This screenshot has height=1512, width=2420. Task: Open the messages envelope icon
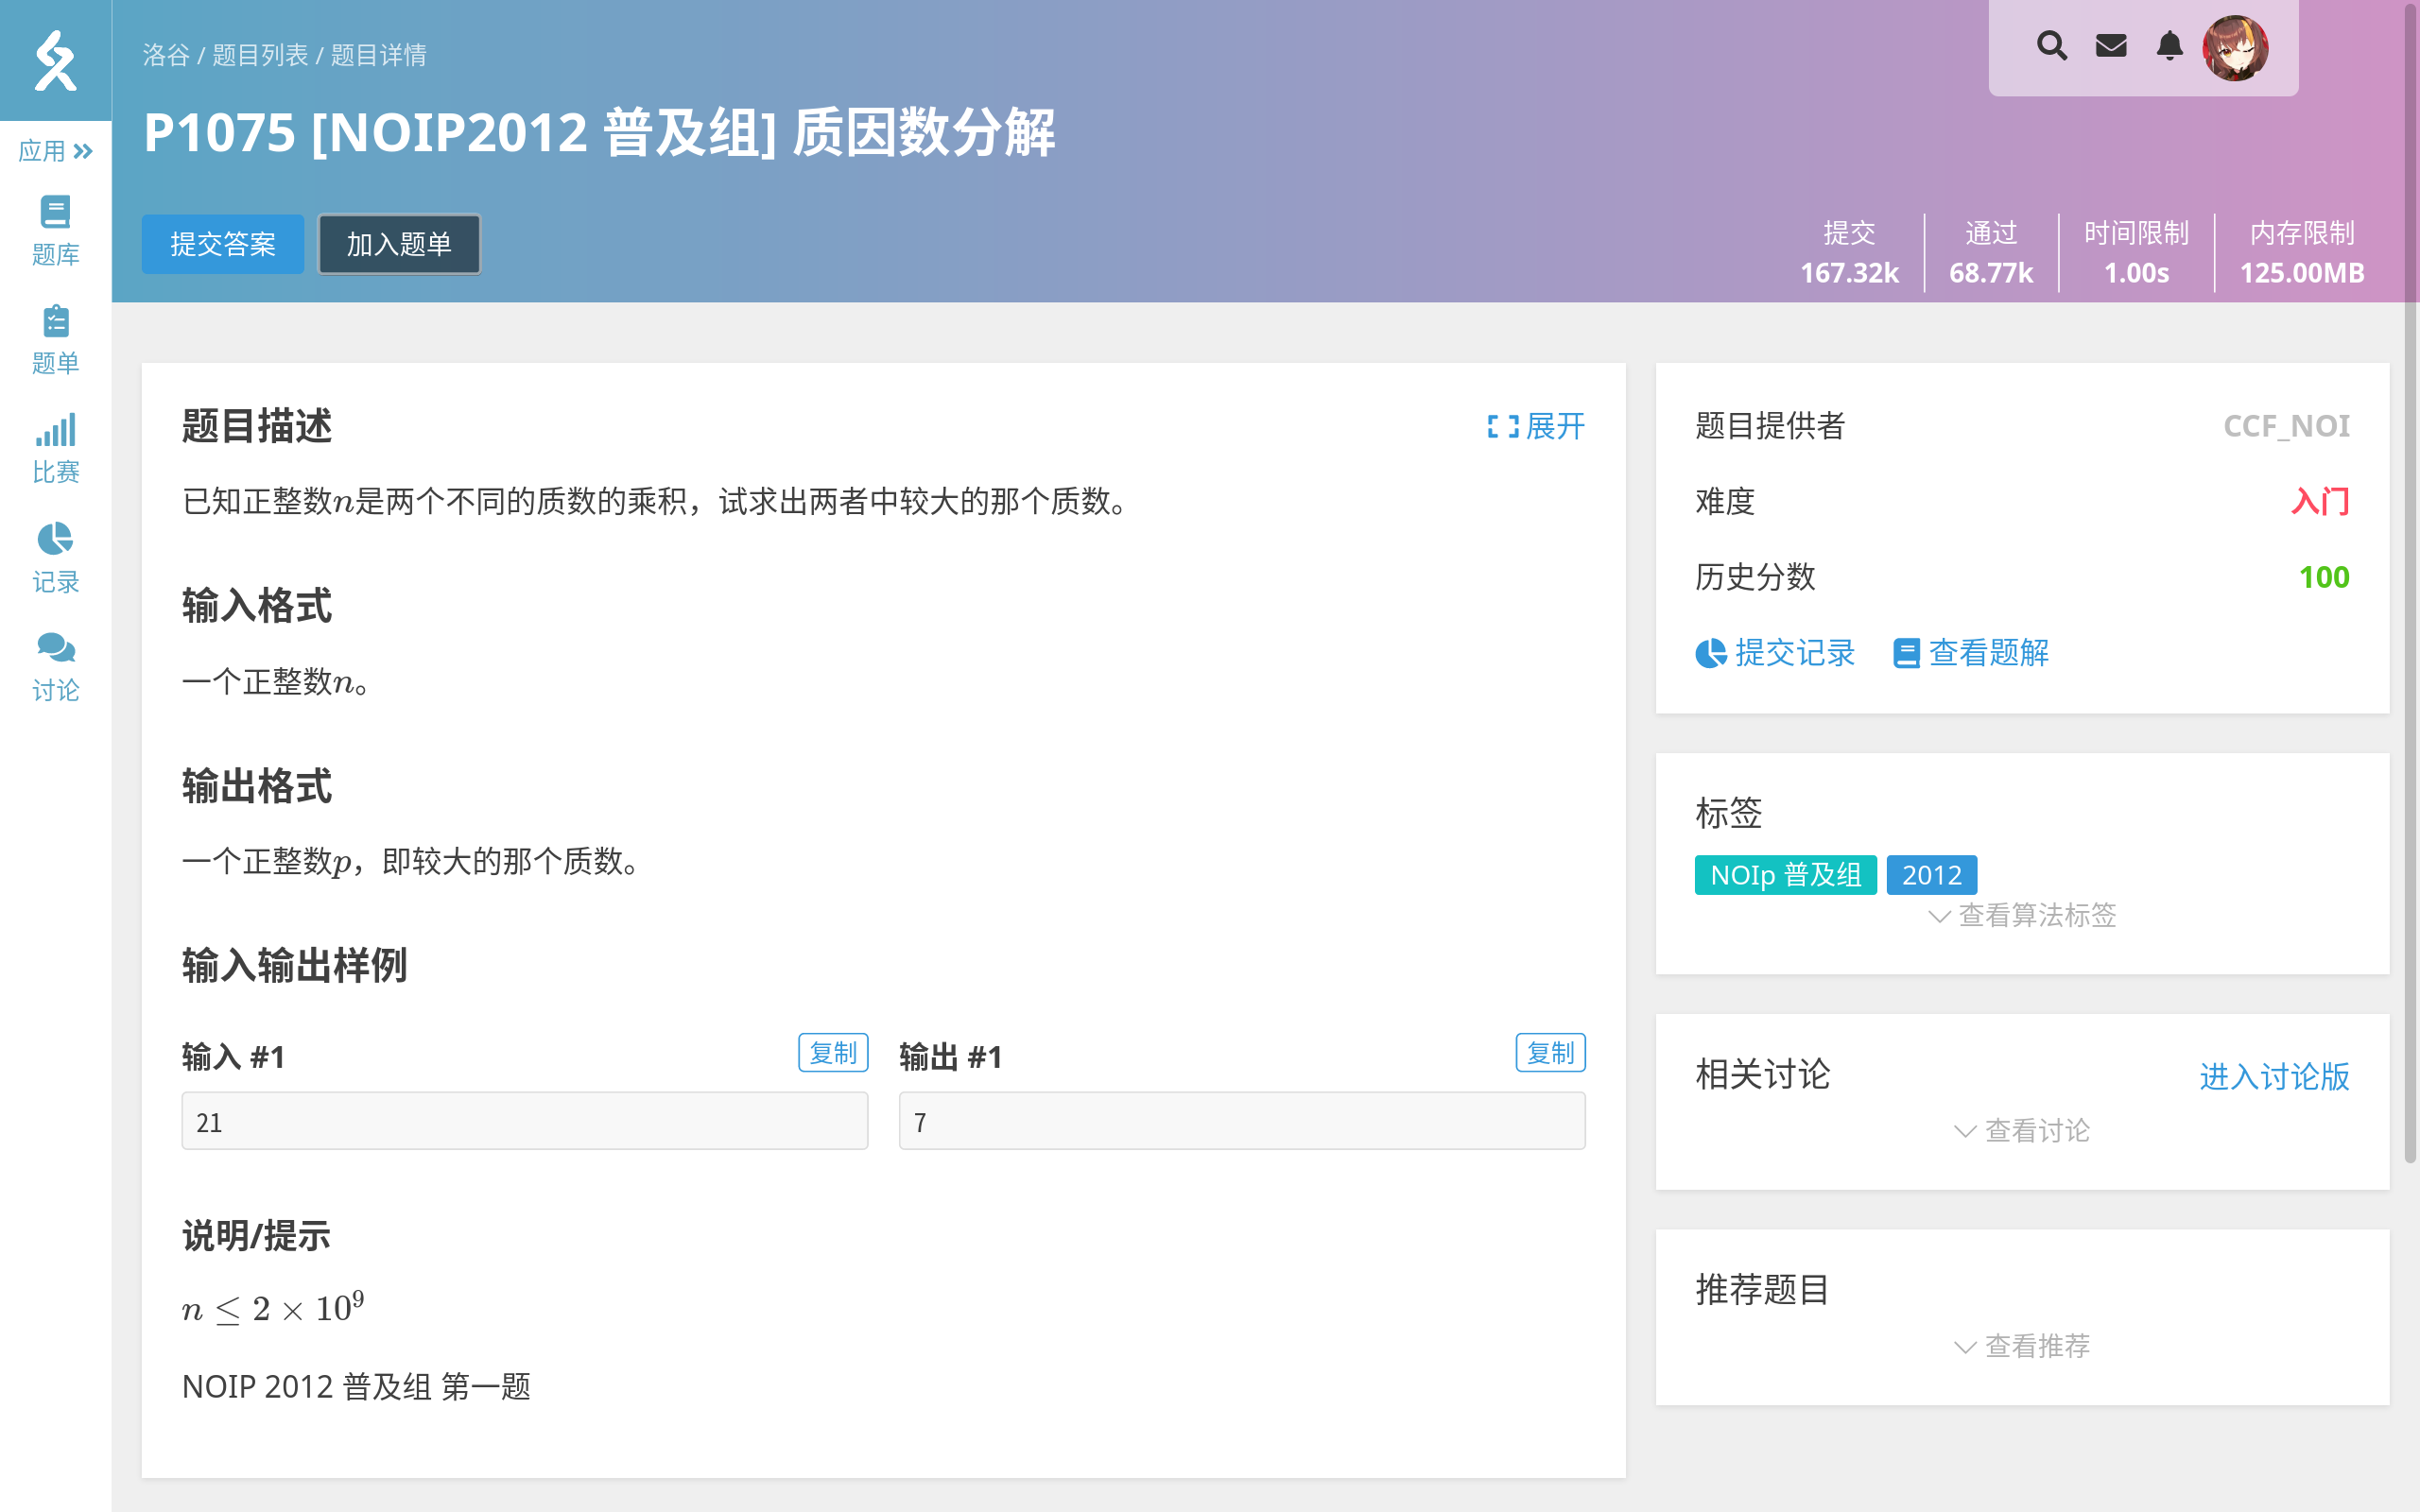tap(2111, 46)
